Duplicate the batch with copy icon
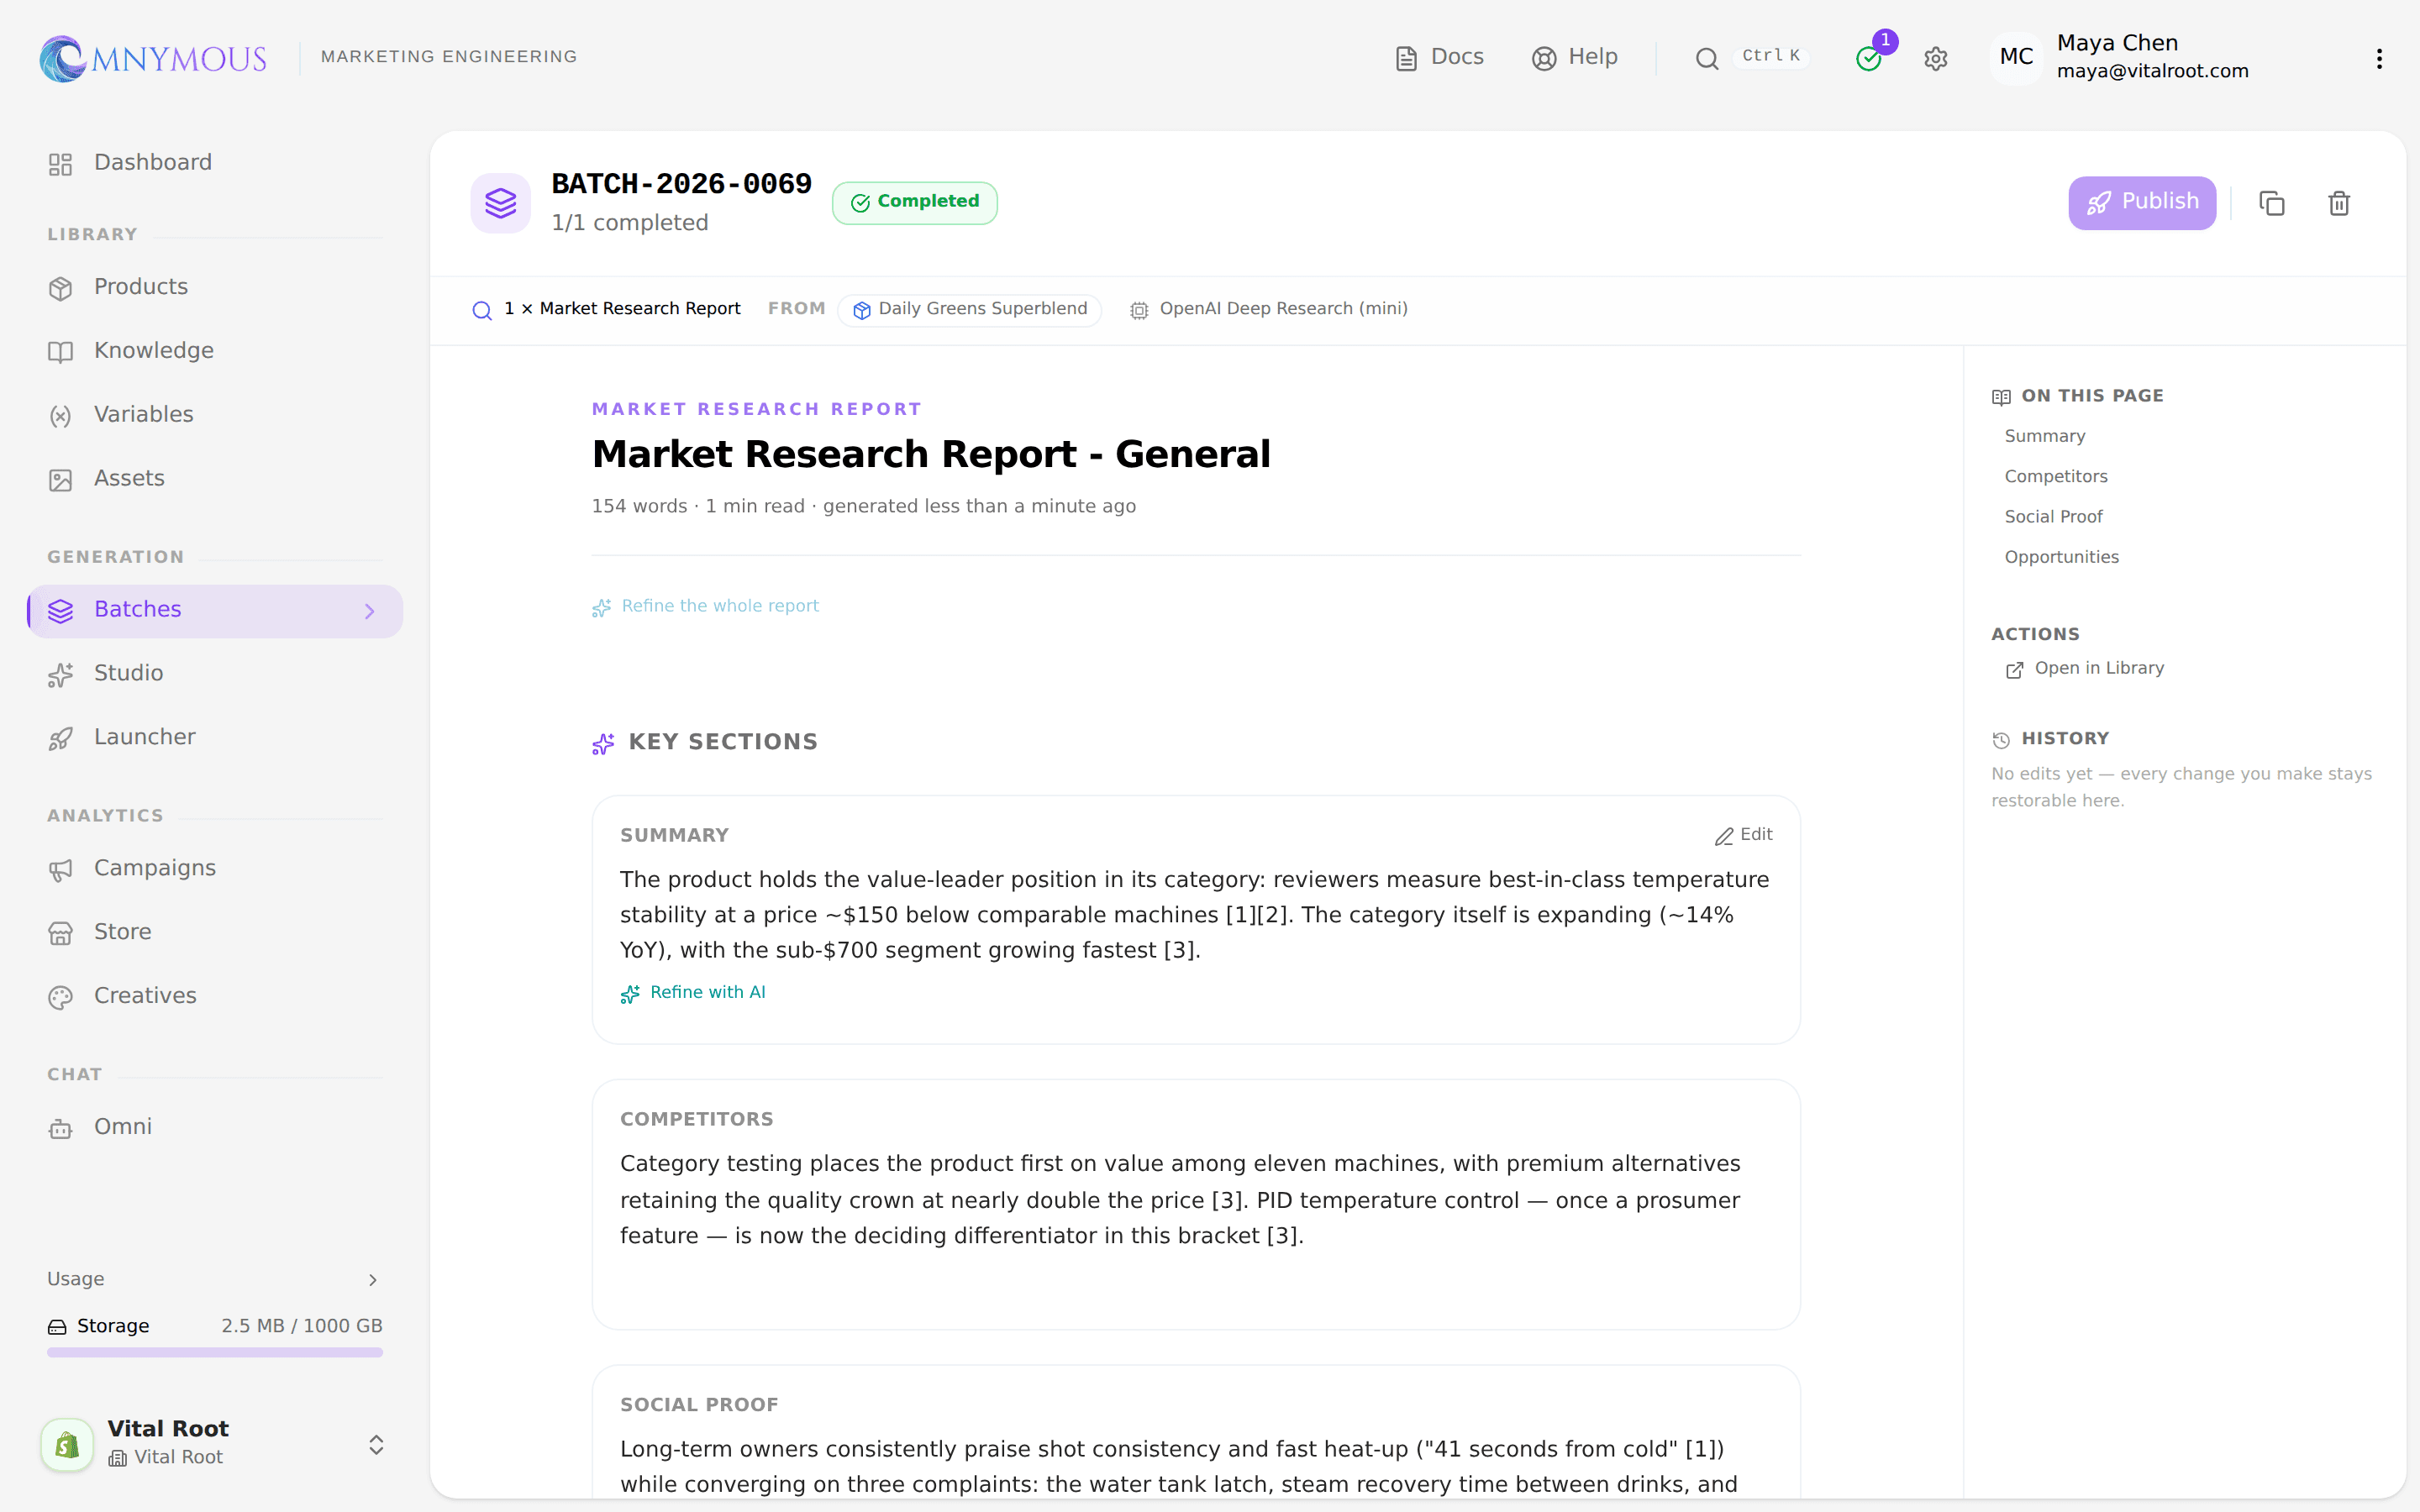 (2271, 203)
